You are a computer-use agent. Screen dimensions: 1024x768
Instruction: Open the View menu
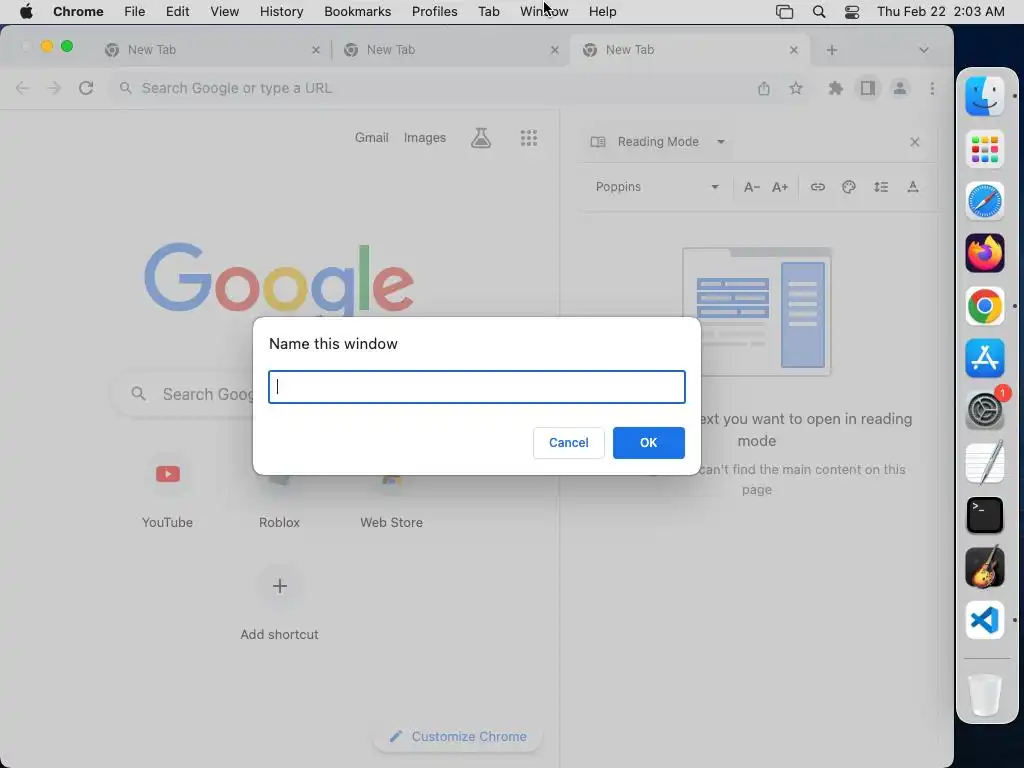(x=224, y=12)
